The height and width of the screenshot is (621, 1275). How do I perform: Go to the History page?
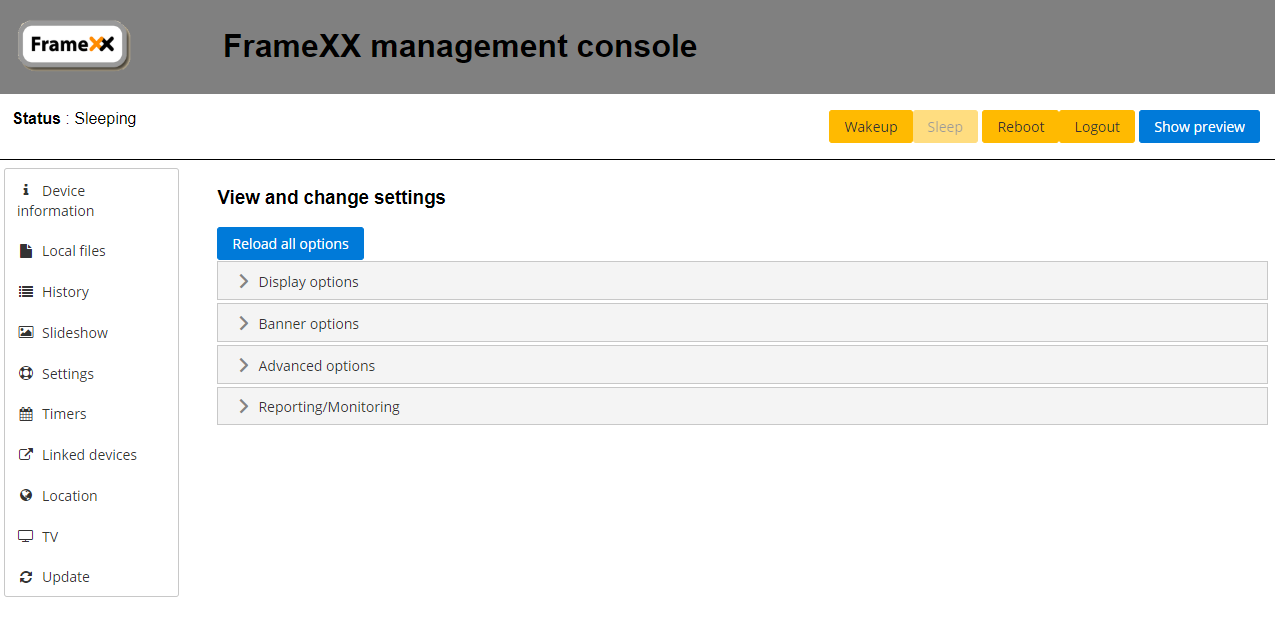(91, 292)
